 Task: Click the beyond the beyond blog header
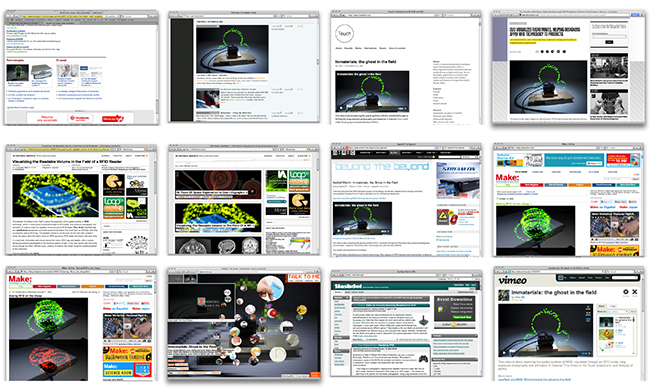pos(382,167)
